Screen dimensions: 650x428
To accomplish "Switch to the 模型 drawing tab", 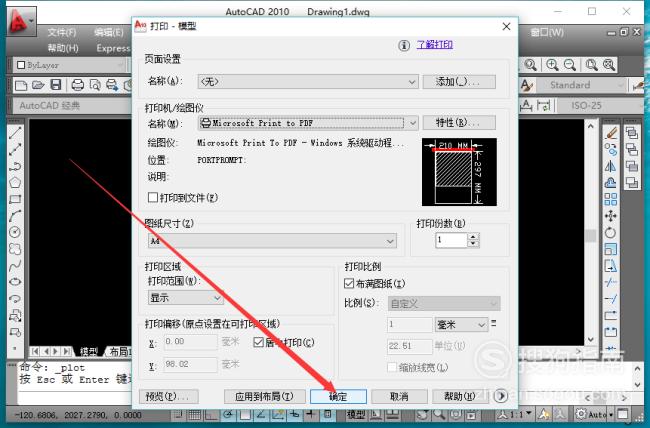I will pos(89,351).
